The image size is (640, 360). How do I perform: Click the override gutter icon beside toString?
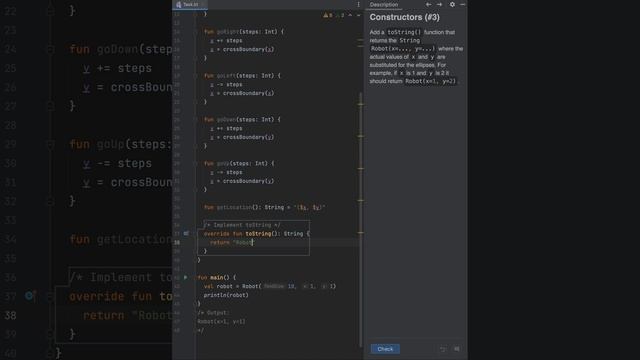[186, 233]
